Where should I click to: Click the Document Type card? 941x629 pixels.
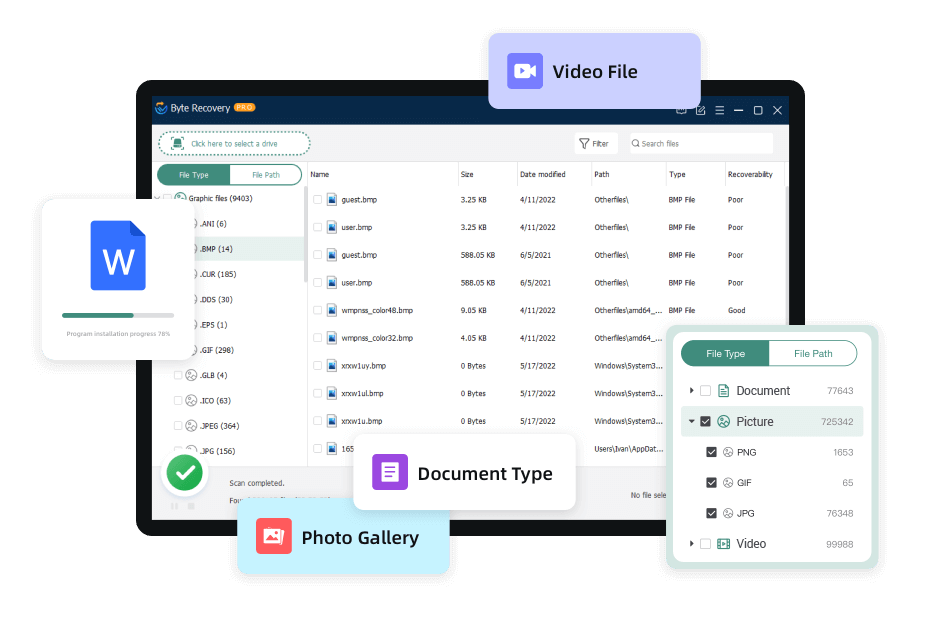point(464,472)
